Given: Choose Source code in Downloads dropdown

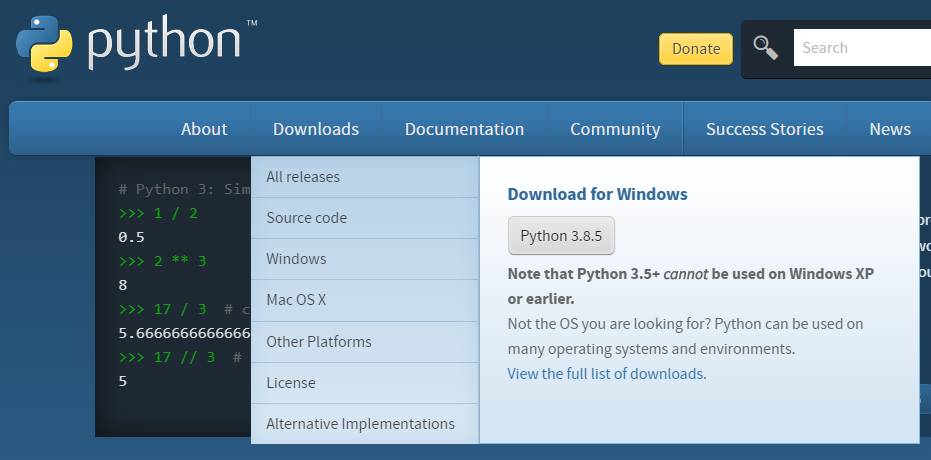Looking at the screenshot, I should tap(365, 218).
